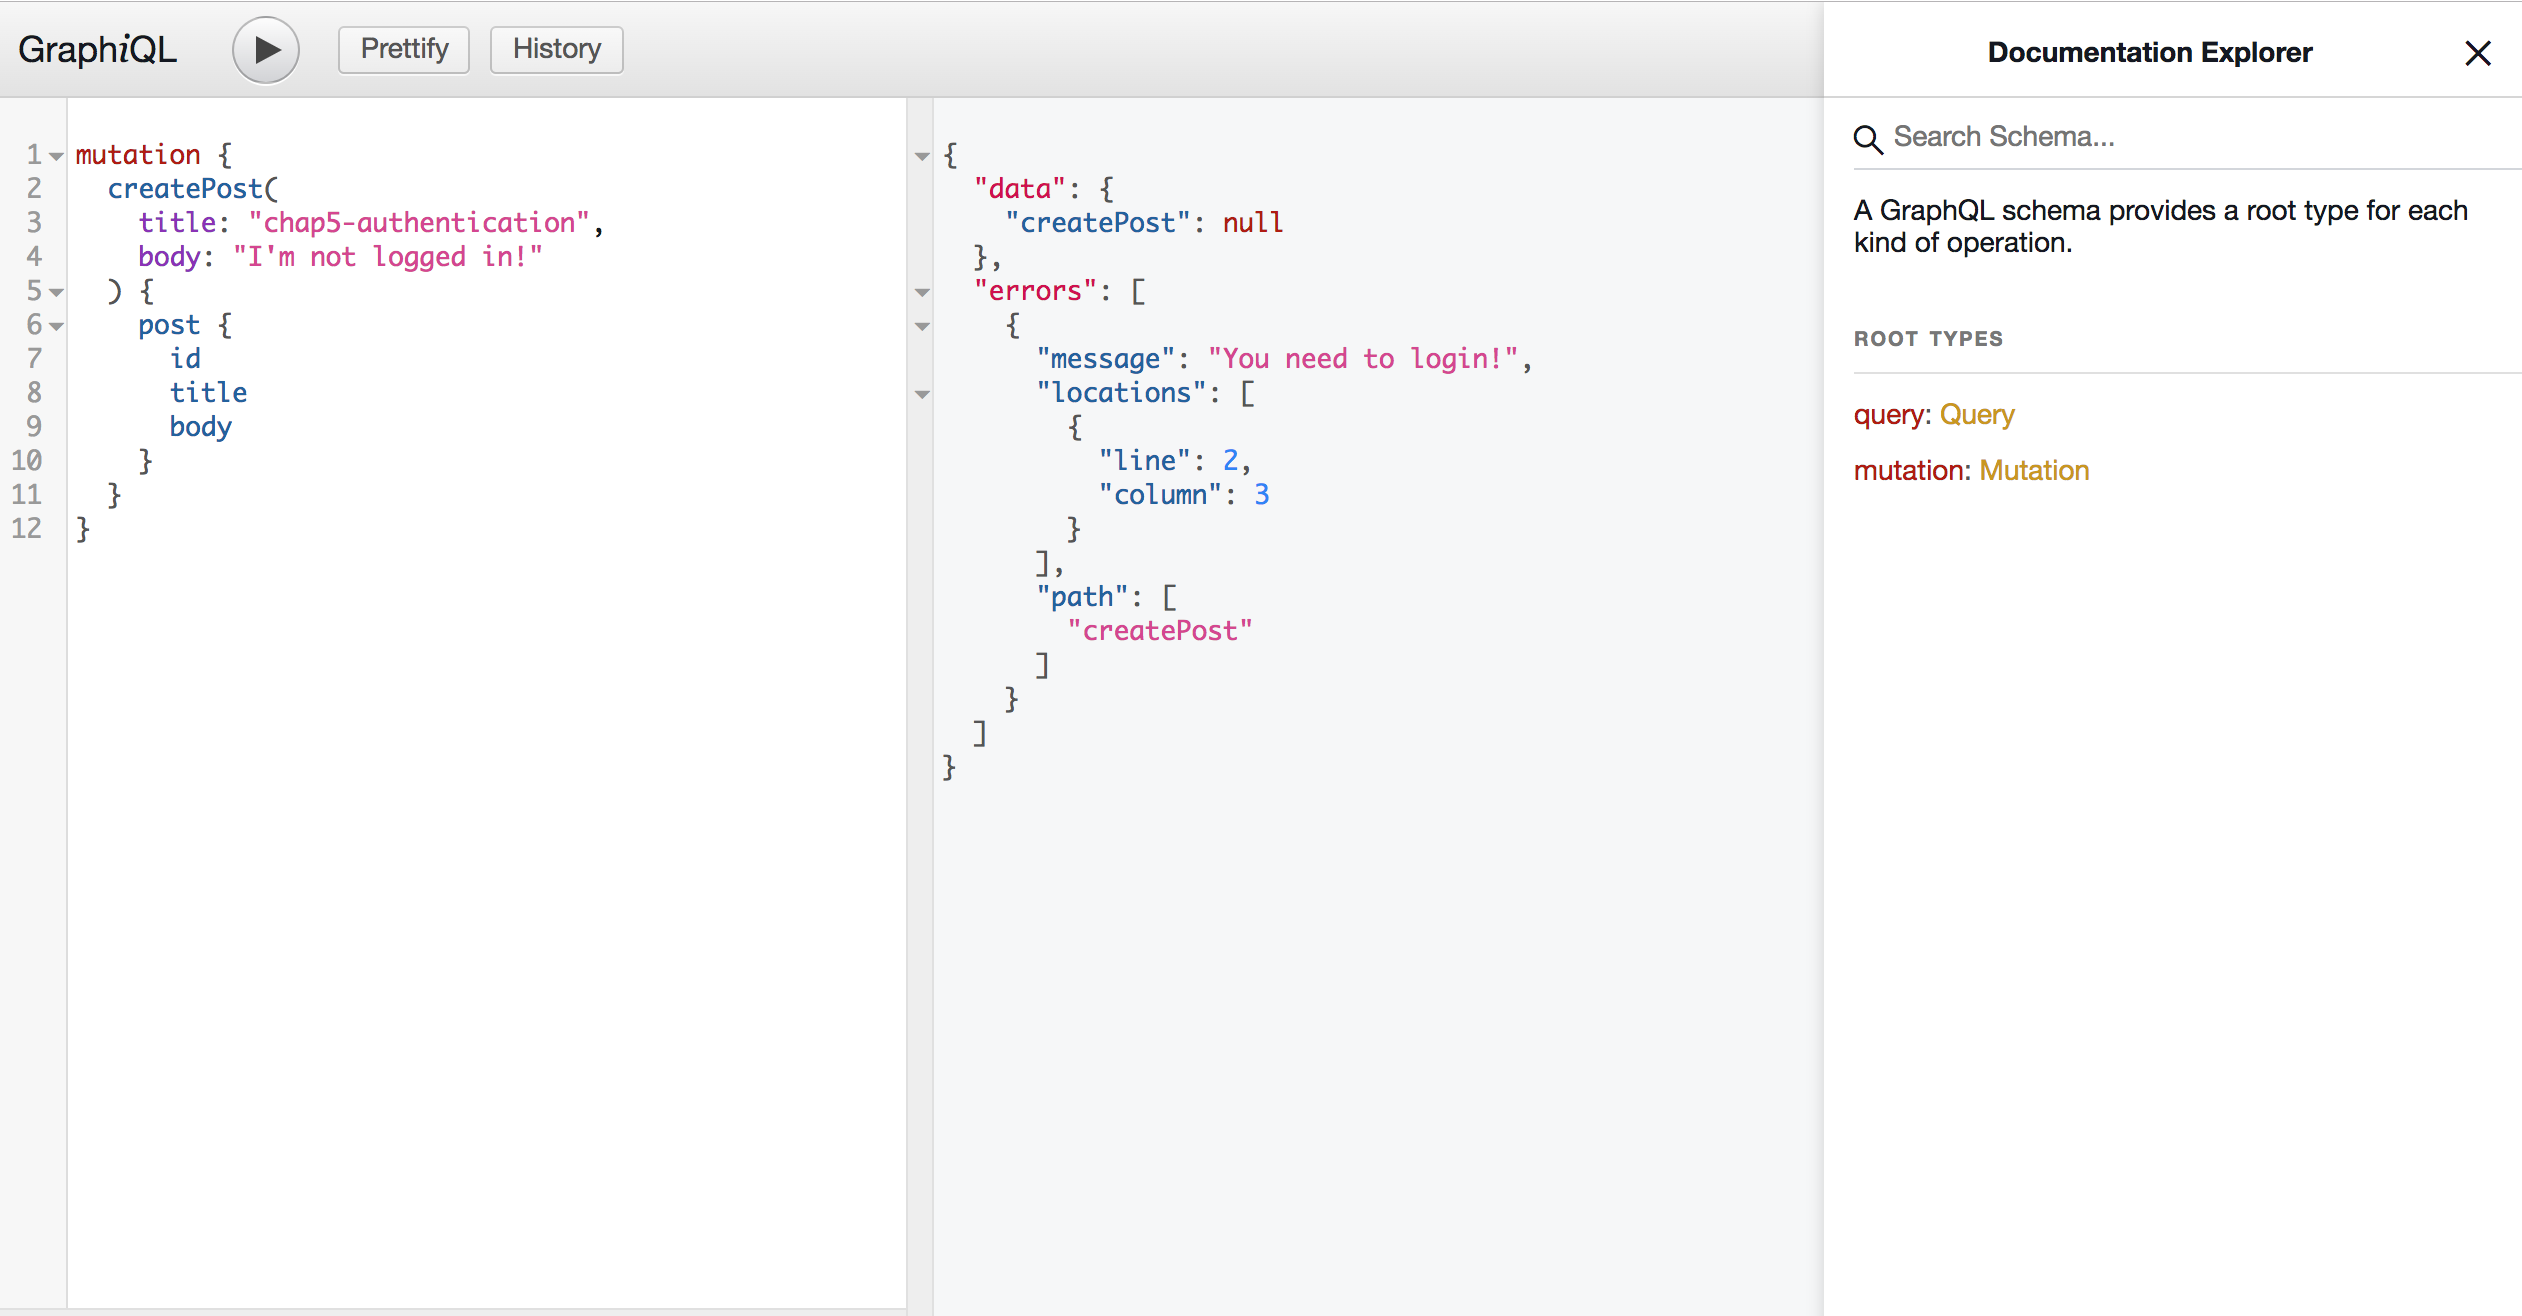Click the "data" key in results
This screenshot has height=1316, width=2522.
(1020, 189)
